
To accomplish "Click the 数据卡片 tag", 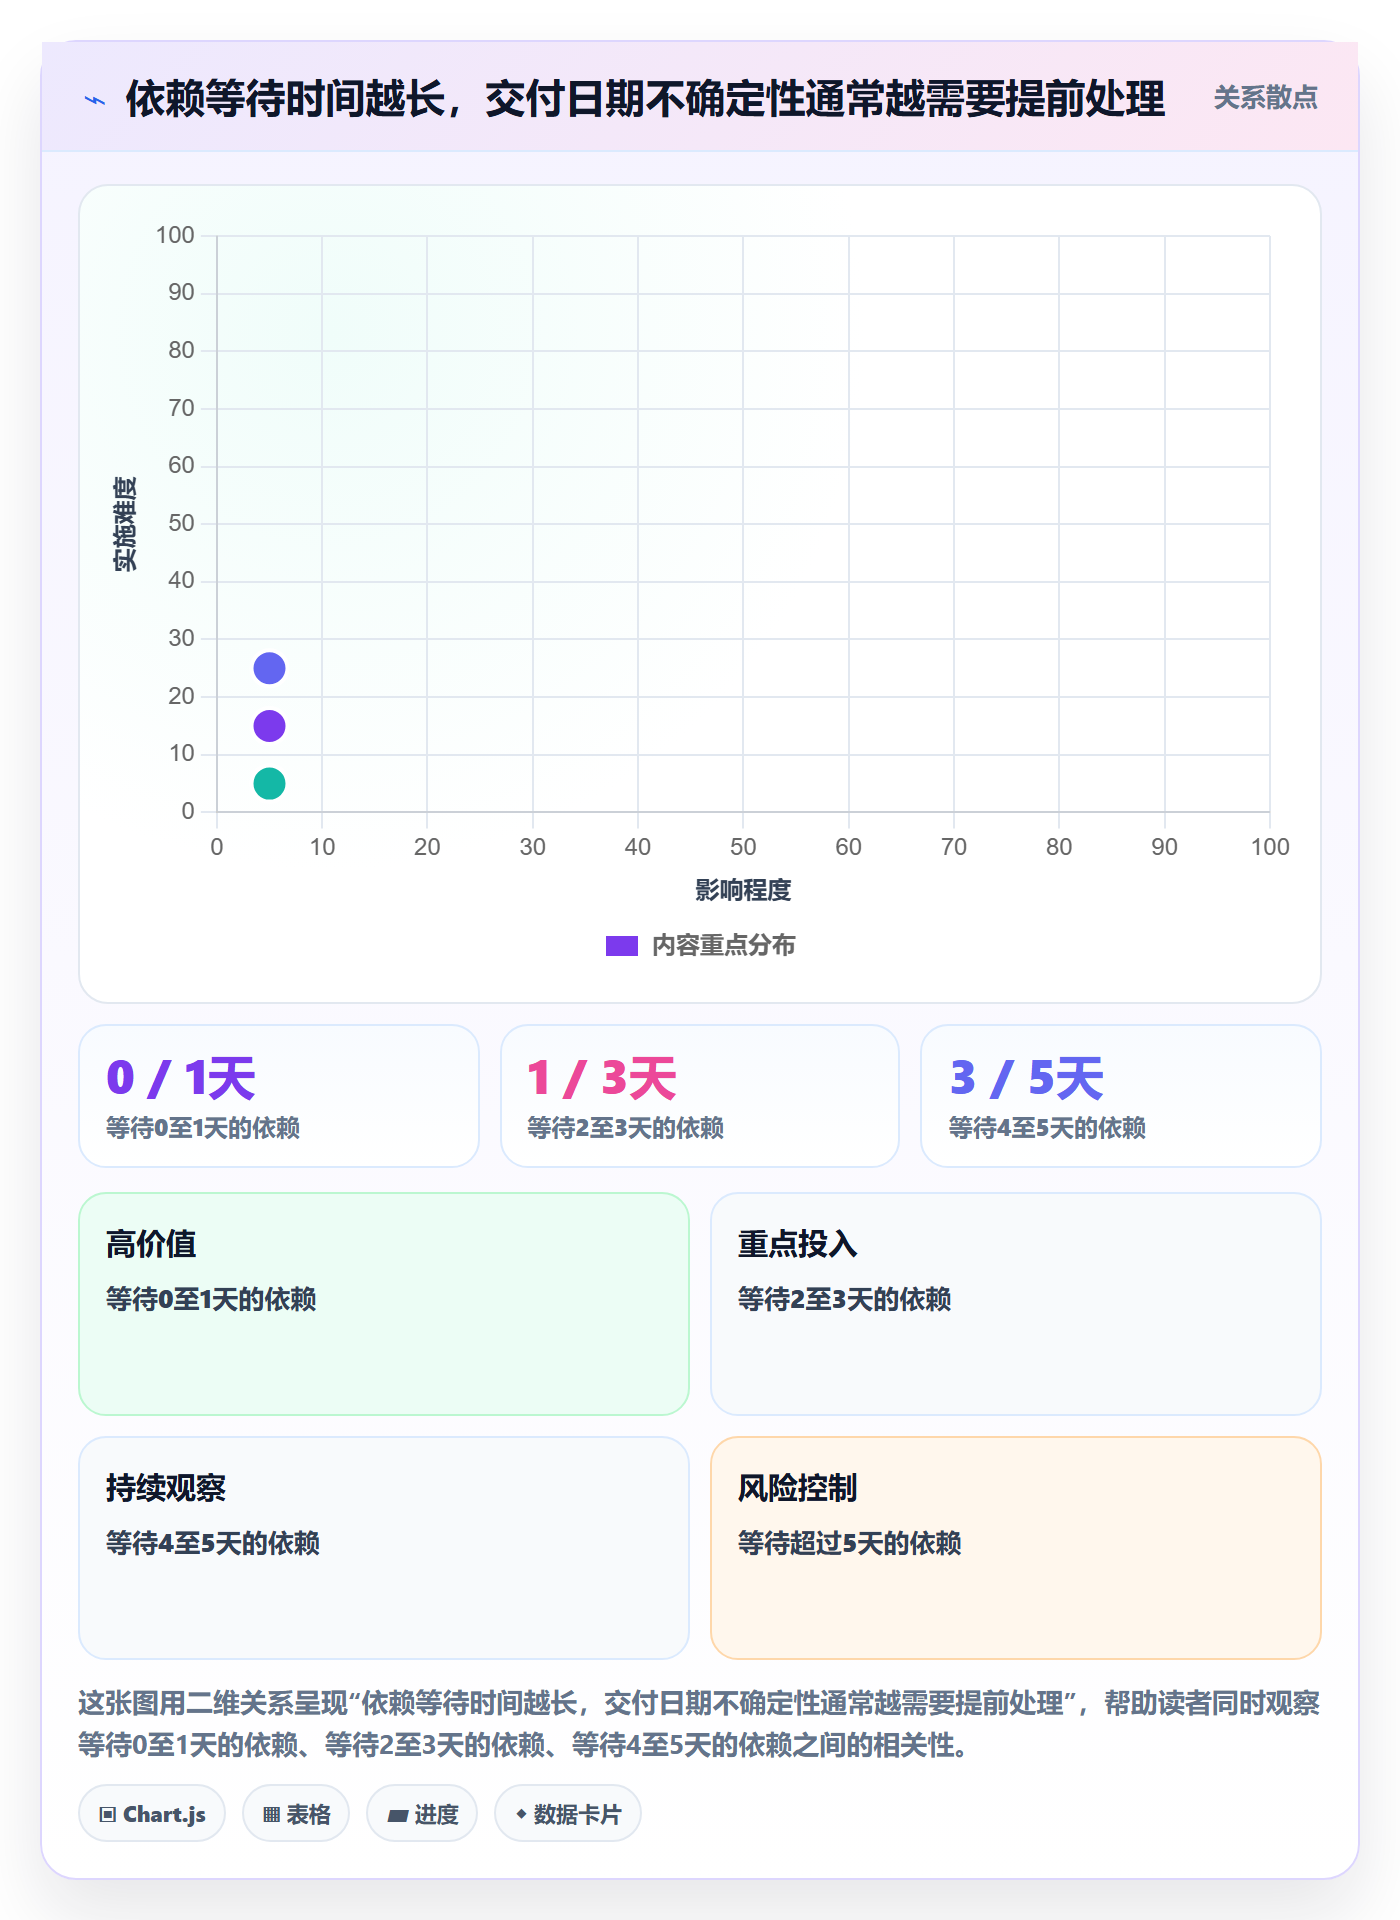I will click(568, 1814).
